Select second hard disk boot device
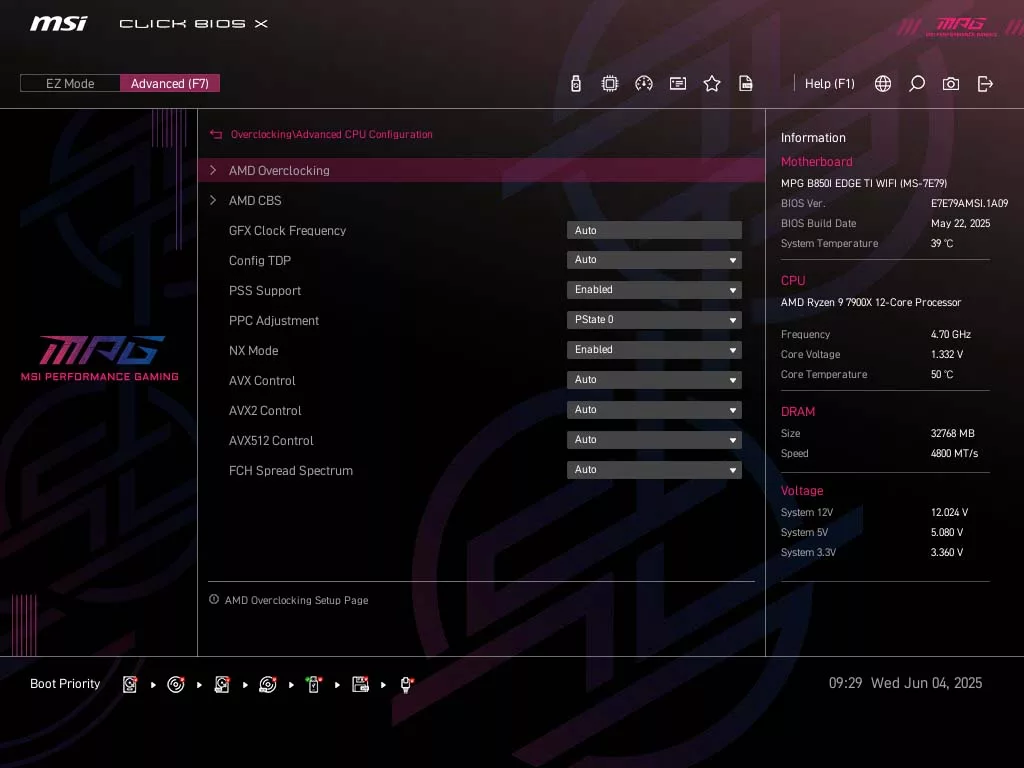The height and width of the screenshot is (768, 1024). (222, 684)
